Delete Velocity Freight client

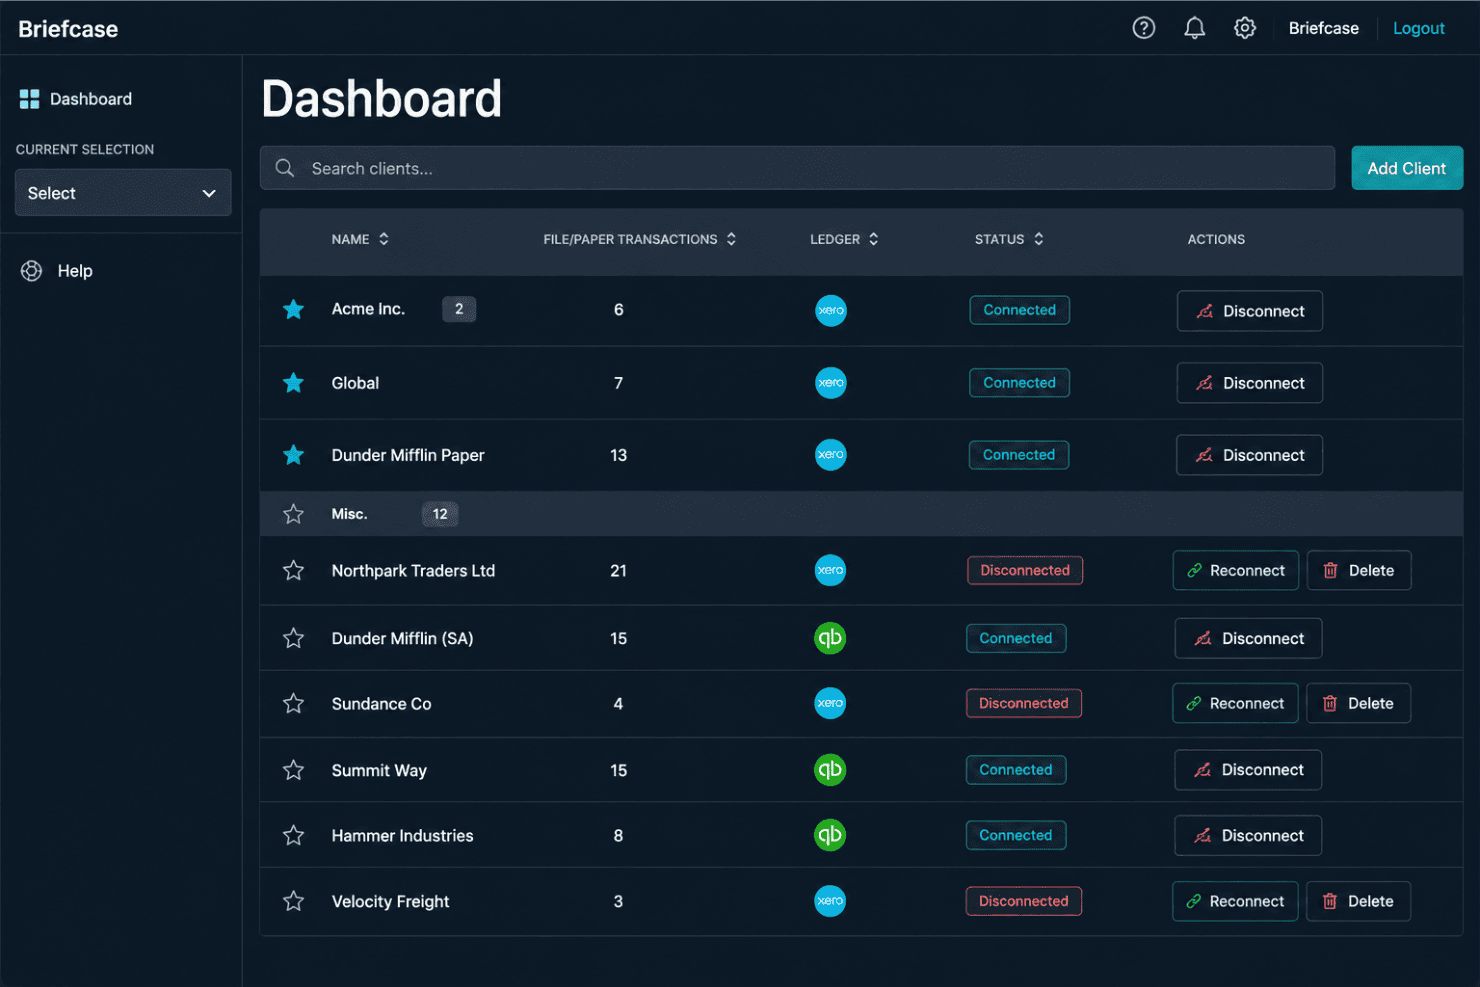(x=1358, y=901)
